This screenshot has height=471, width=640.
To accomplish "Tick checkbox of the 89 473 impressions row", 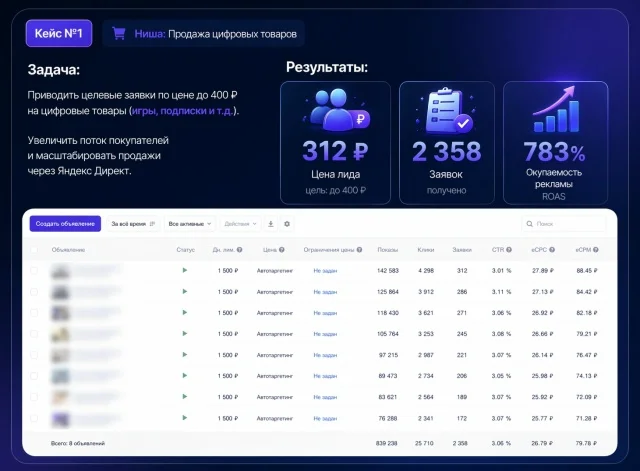I will pos(34,376).
